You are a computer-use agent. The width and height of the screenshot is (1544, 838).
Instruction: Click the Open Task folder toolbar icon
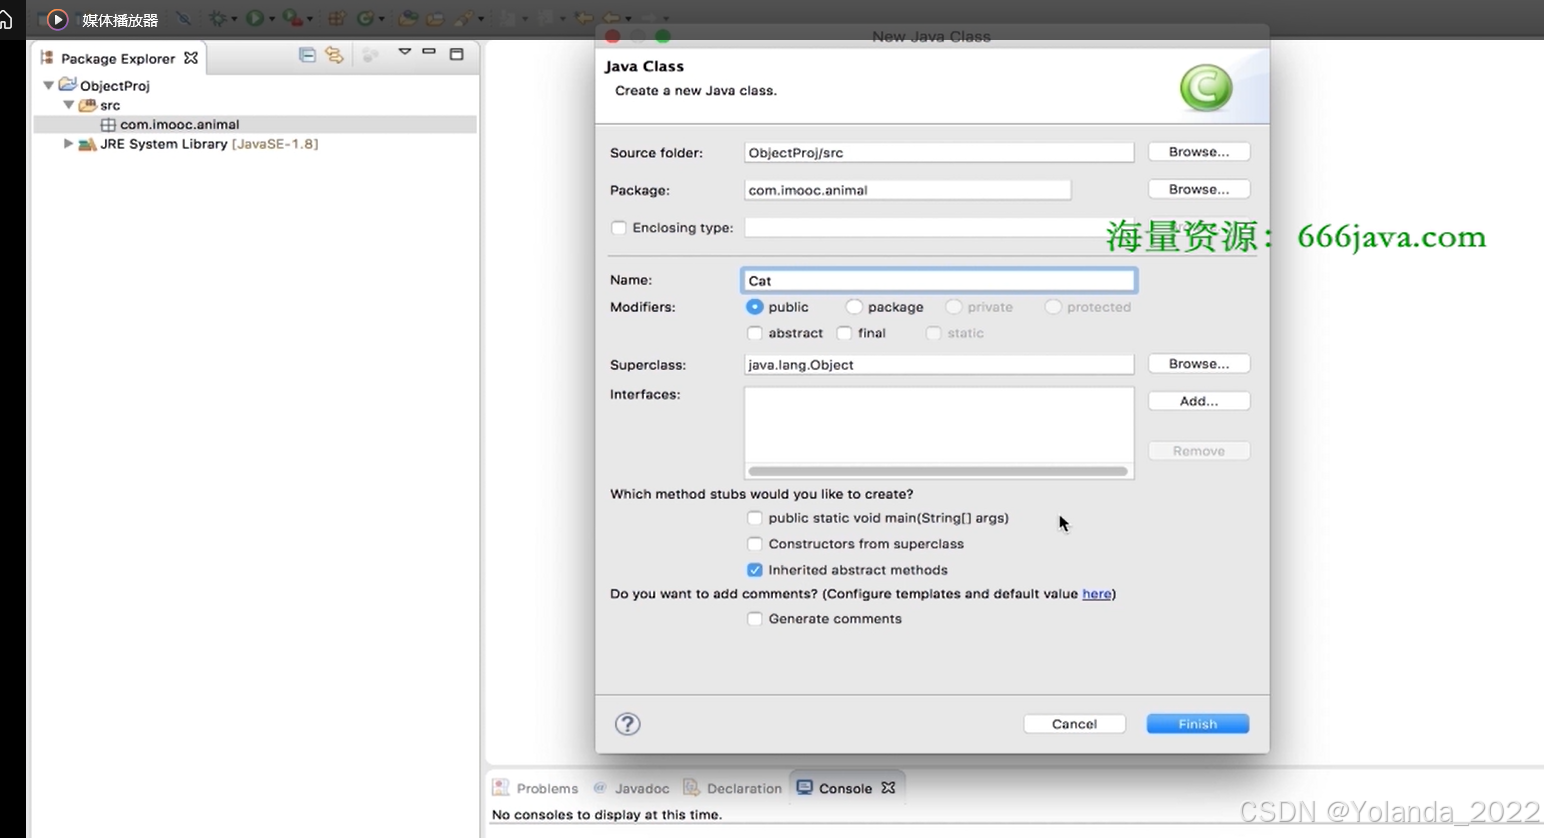click(x=435, y=18)
